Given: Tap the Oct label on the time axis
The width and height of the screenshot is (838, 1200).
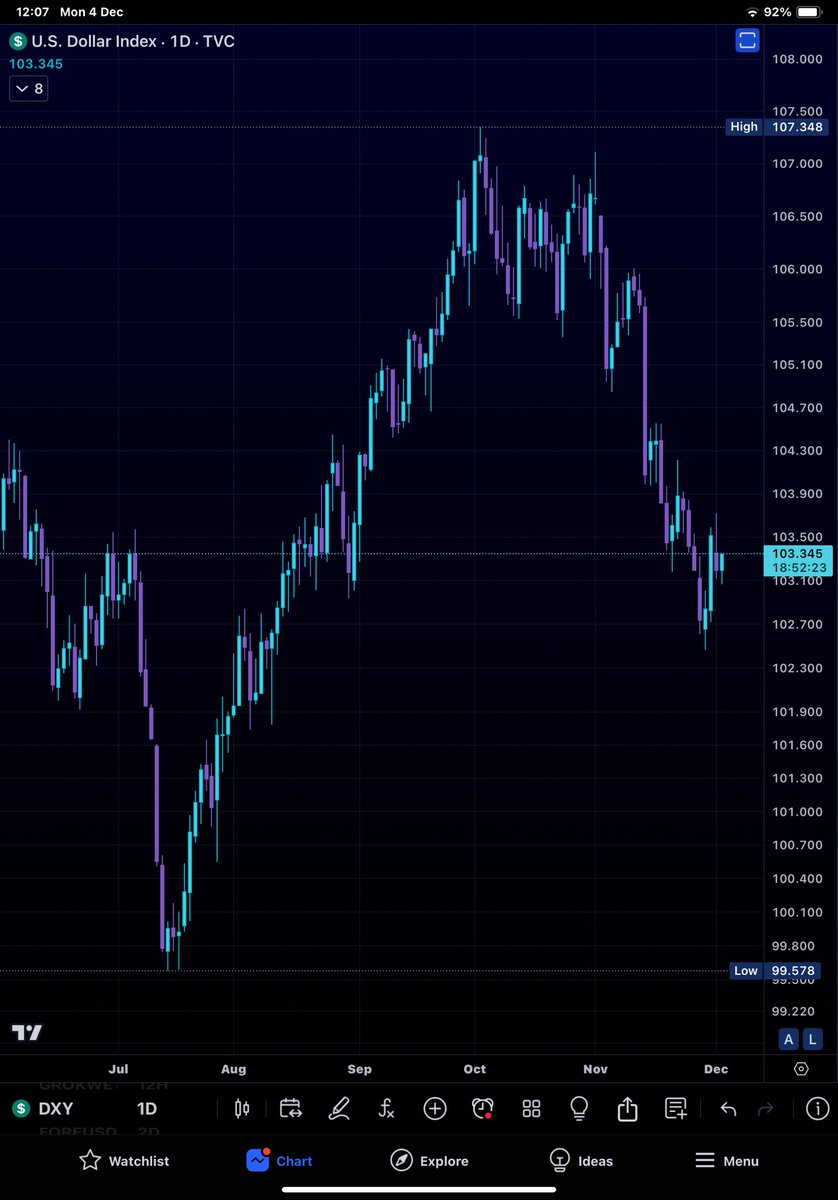Looking at the screenshot, I should pos(475,1069).
